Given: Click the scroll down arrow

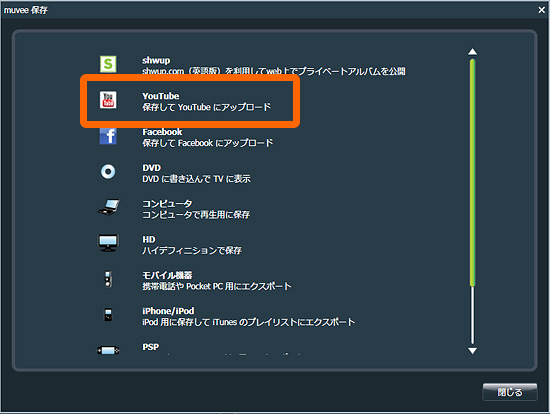Looking at the screenshot, I should point(472,350).
